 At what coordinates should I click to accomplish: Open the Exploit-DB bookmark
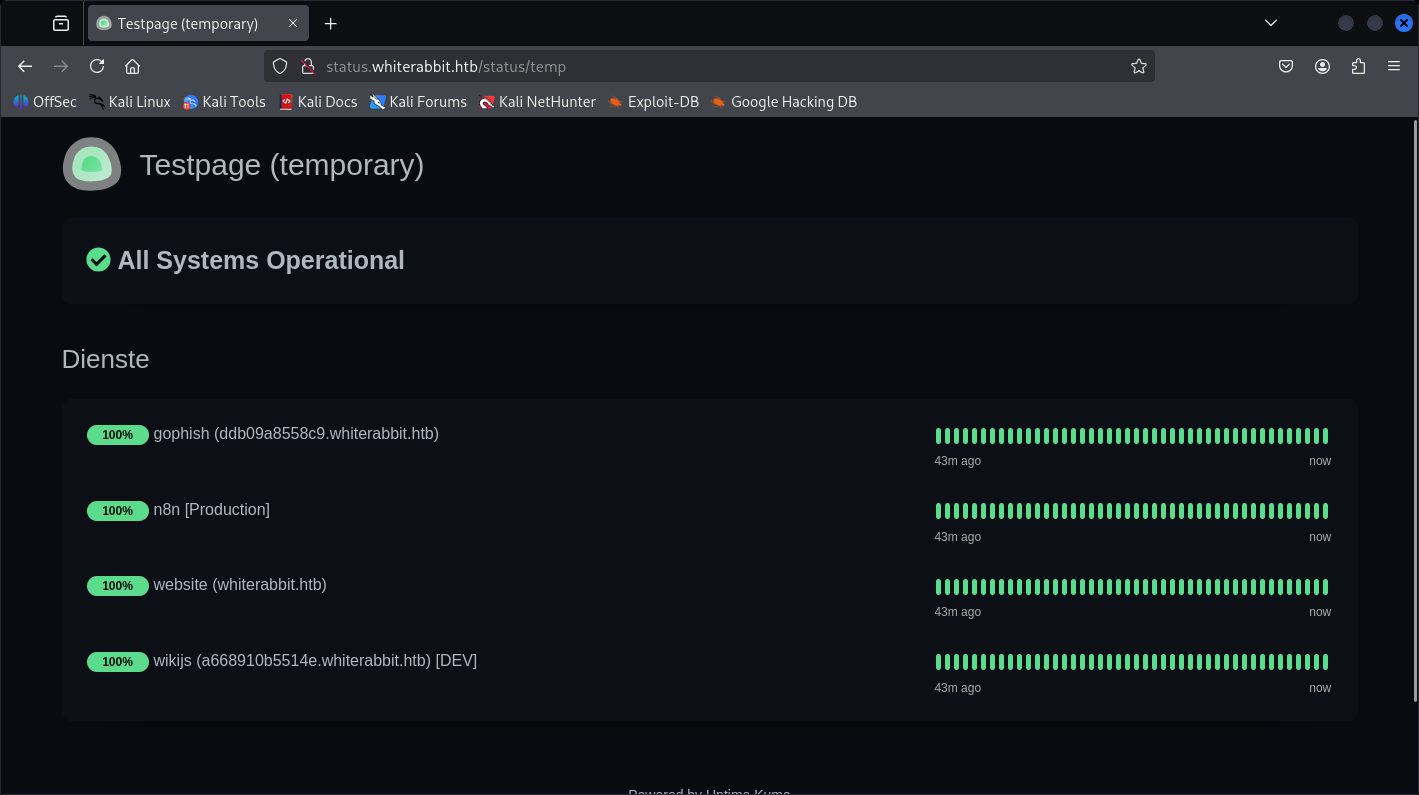[x=653, y=101]
